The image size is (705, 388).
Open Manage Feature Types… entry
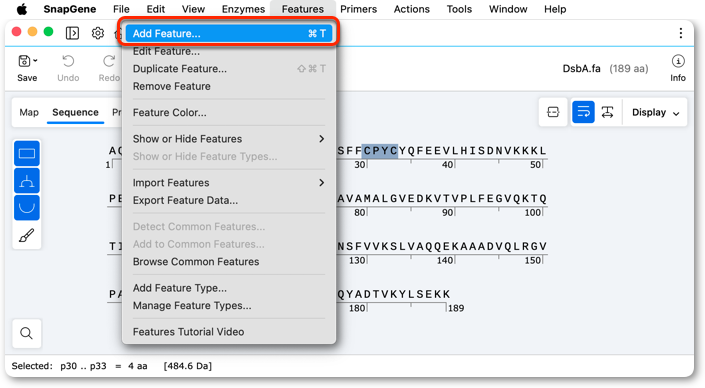point(228,305)
